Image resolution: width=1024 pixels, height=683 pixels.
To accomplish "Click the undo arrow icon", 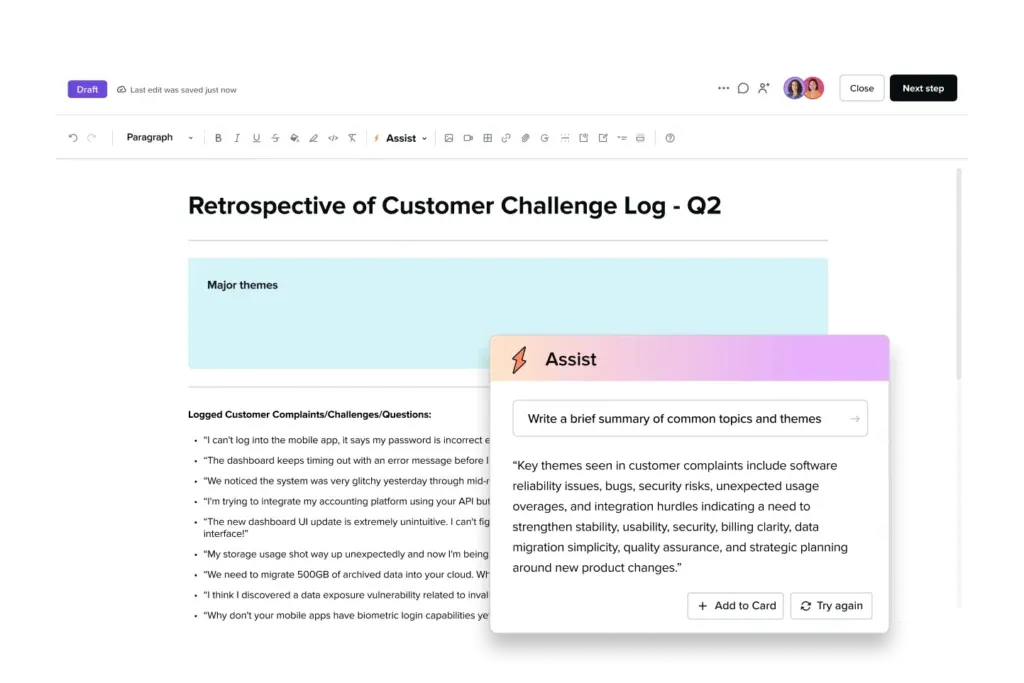I will tap(73, 138).
